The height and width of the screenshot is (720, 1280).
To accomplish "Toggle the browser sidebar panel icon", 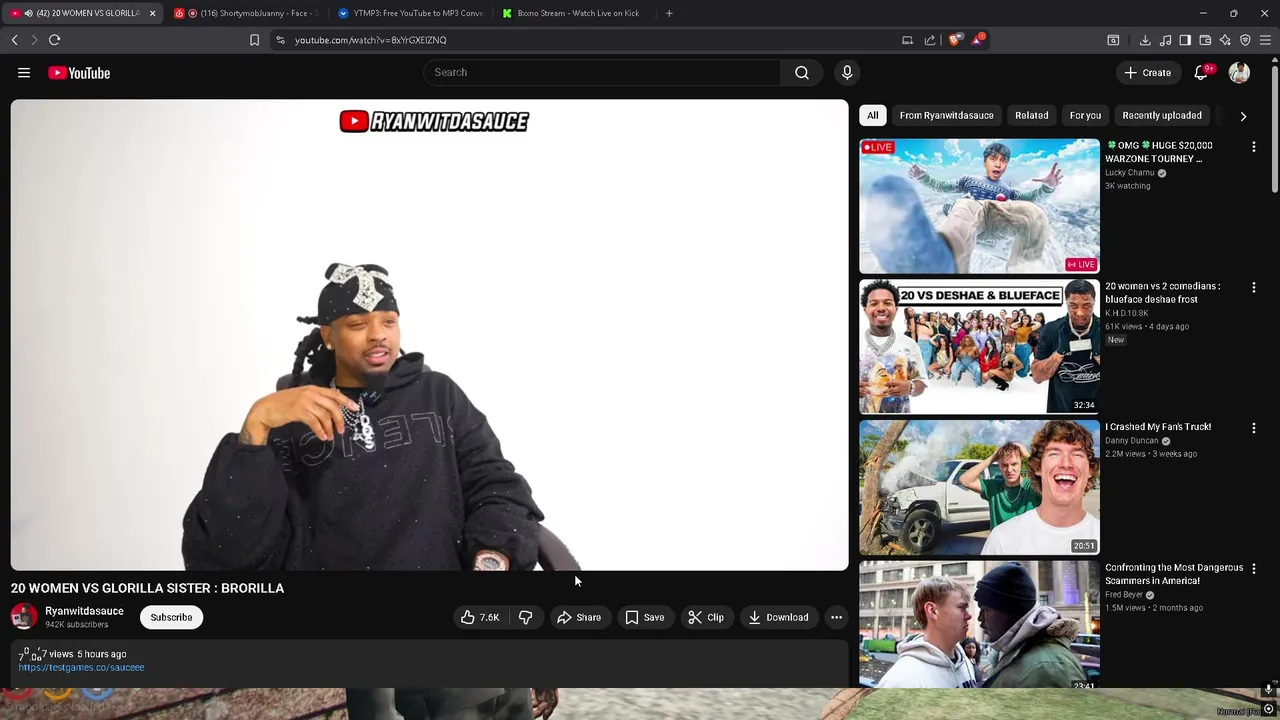I will point(1185,40).
